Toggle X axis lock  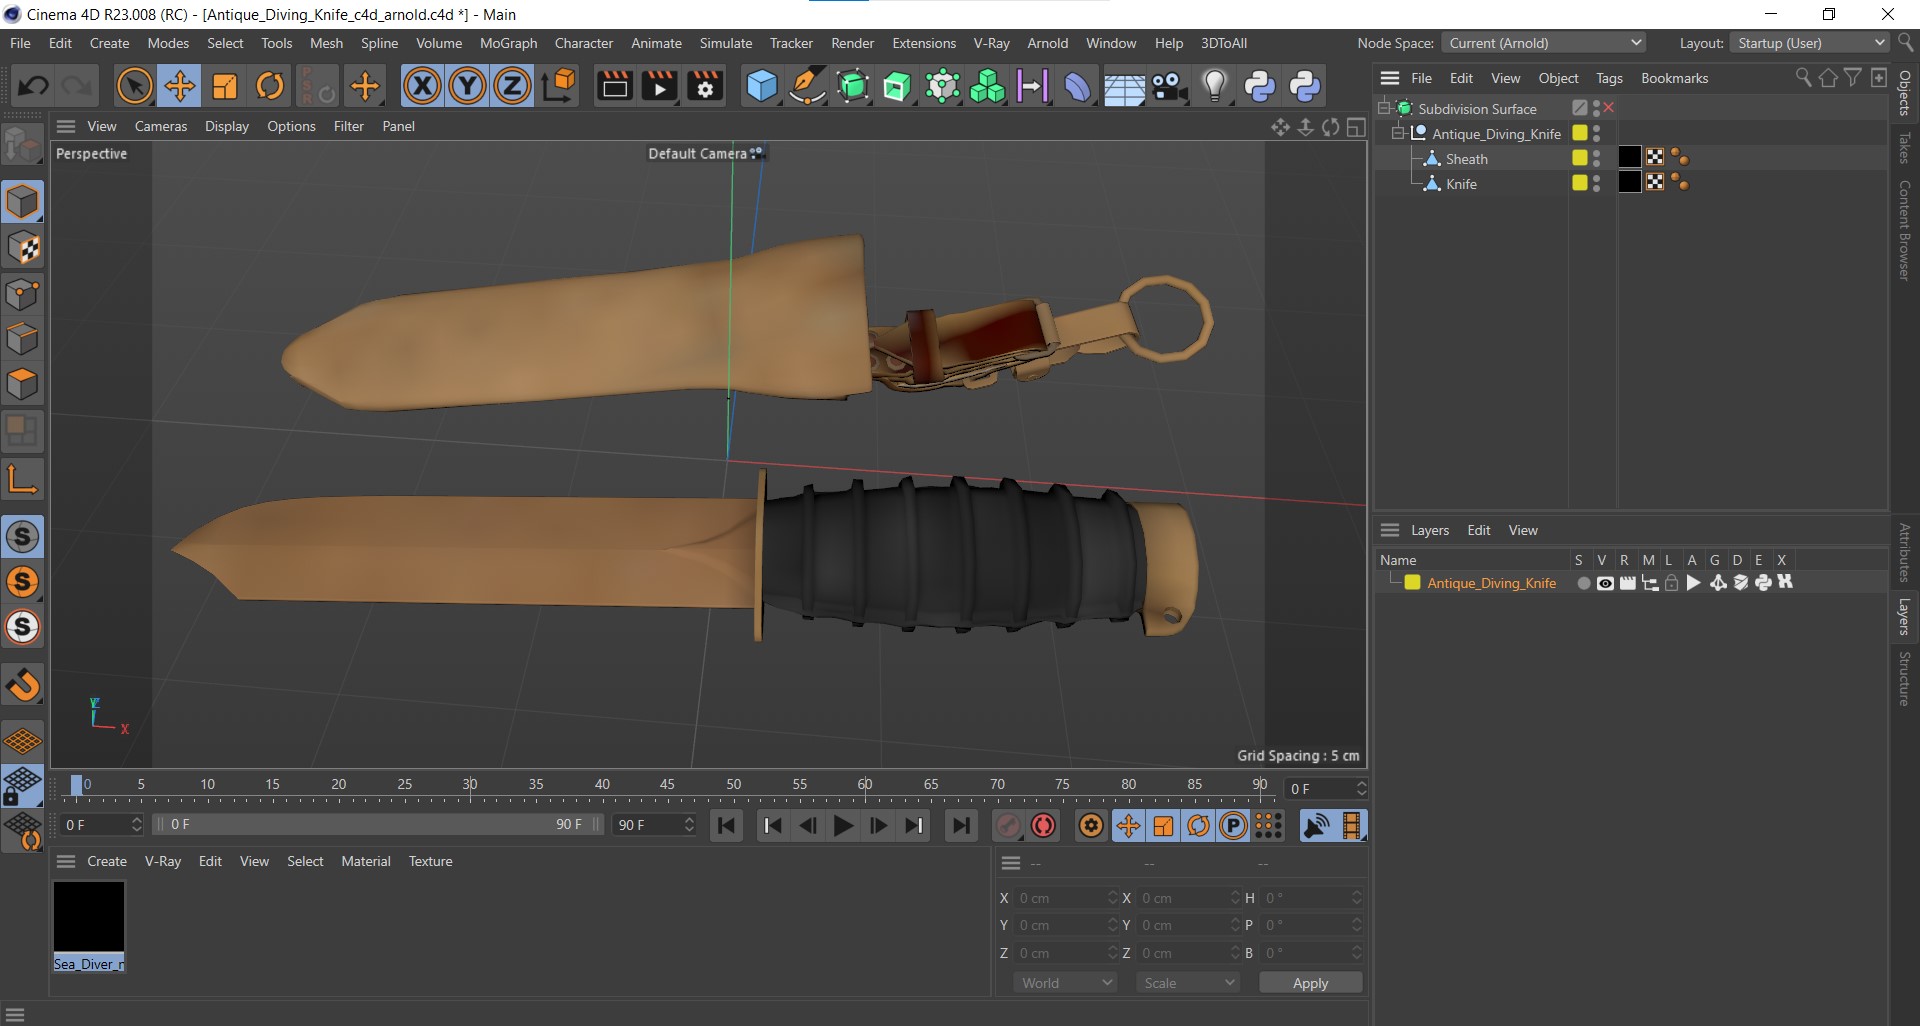(422, 86)
